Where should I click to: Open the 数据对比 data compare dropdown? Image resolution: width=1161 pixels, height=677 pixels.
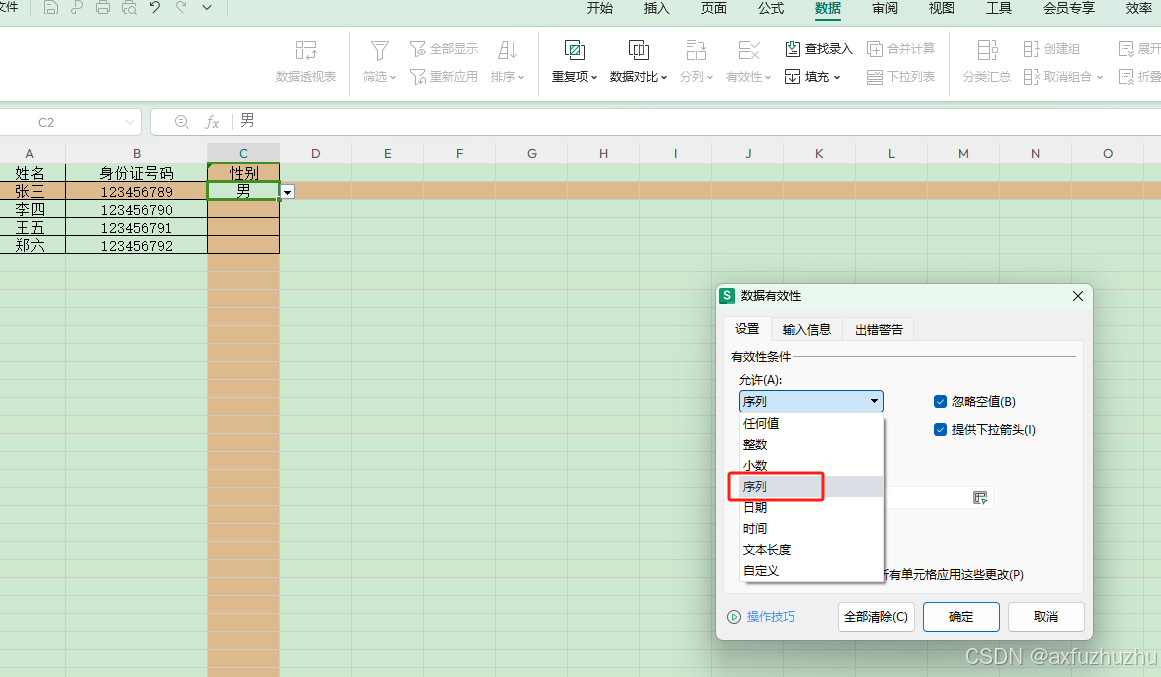click(x=638, y=61)
